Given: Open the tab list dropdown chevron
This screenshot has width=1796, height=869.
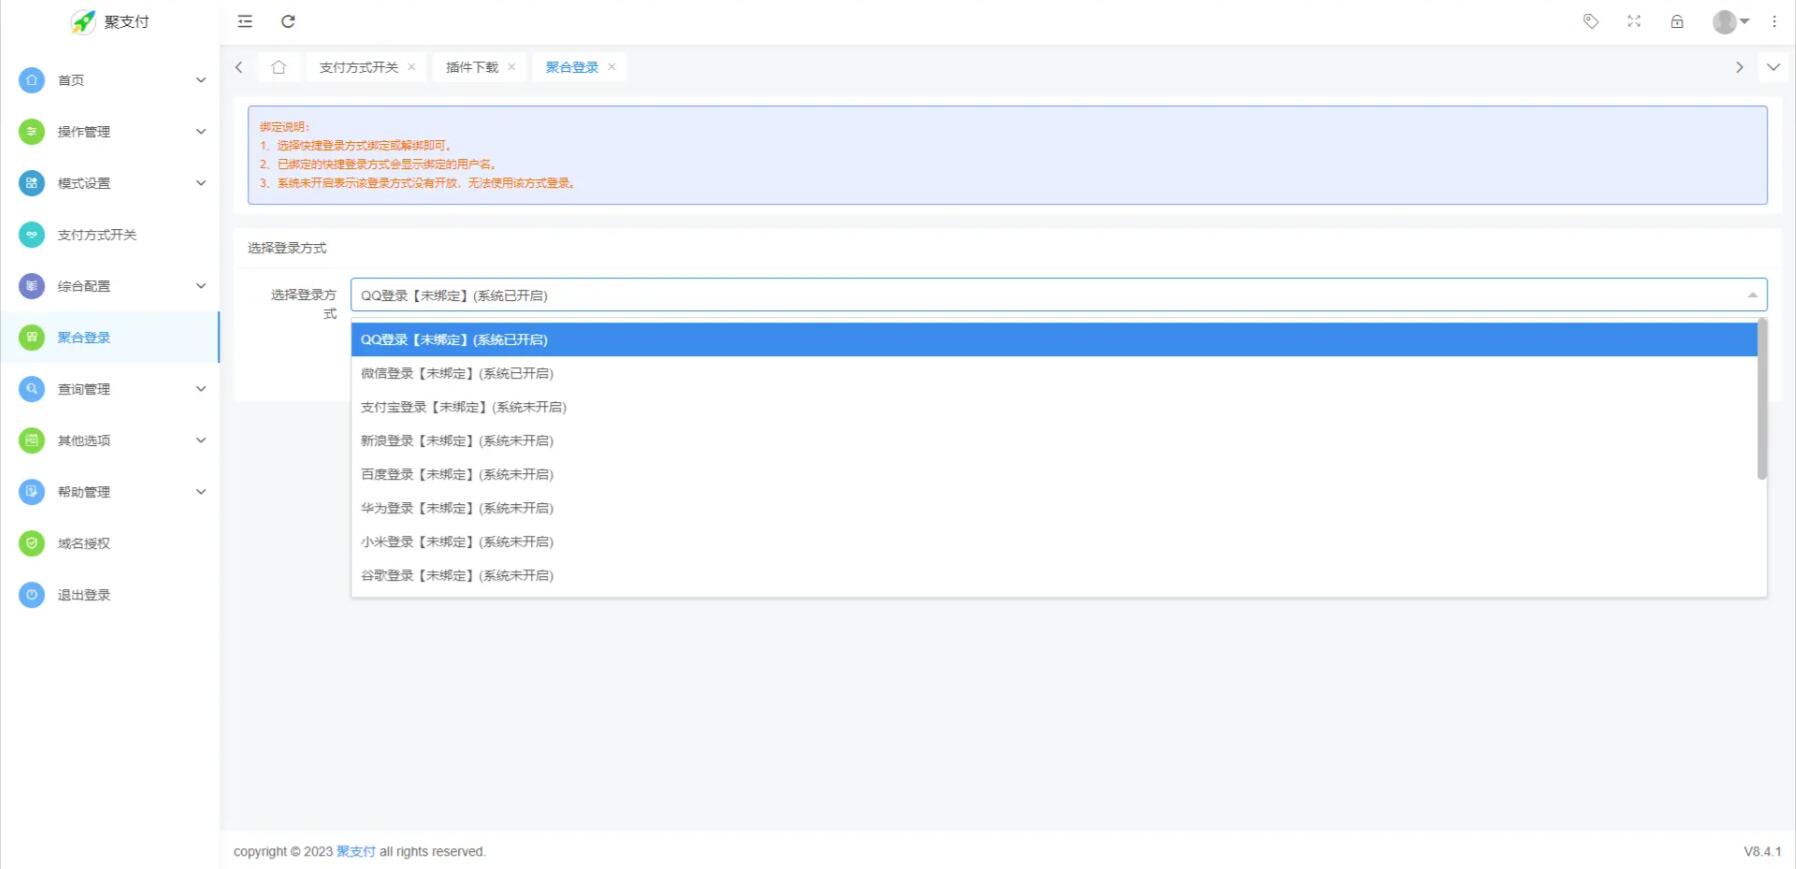Looking at the screenshot, I should coord(1773,67).
